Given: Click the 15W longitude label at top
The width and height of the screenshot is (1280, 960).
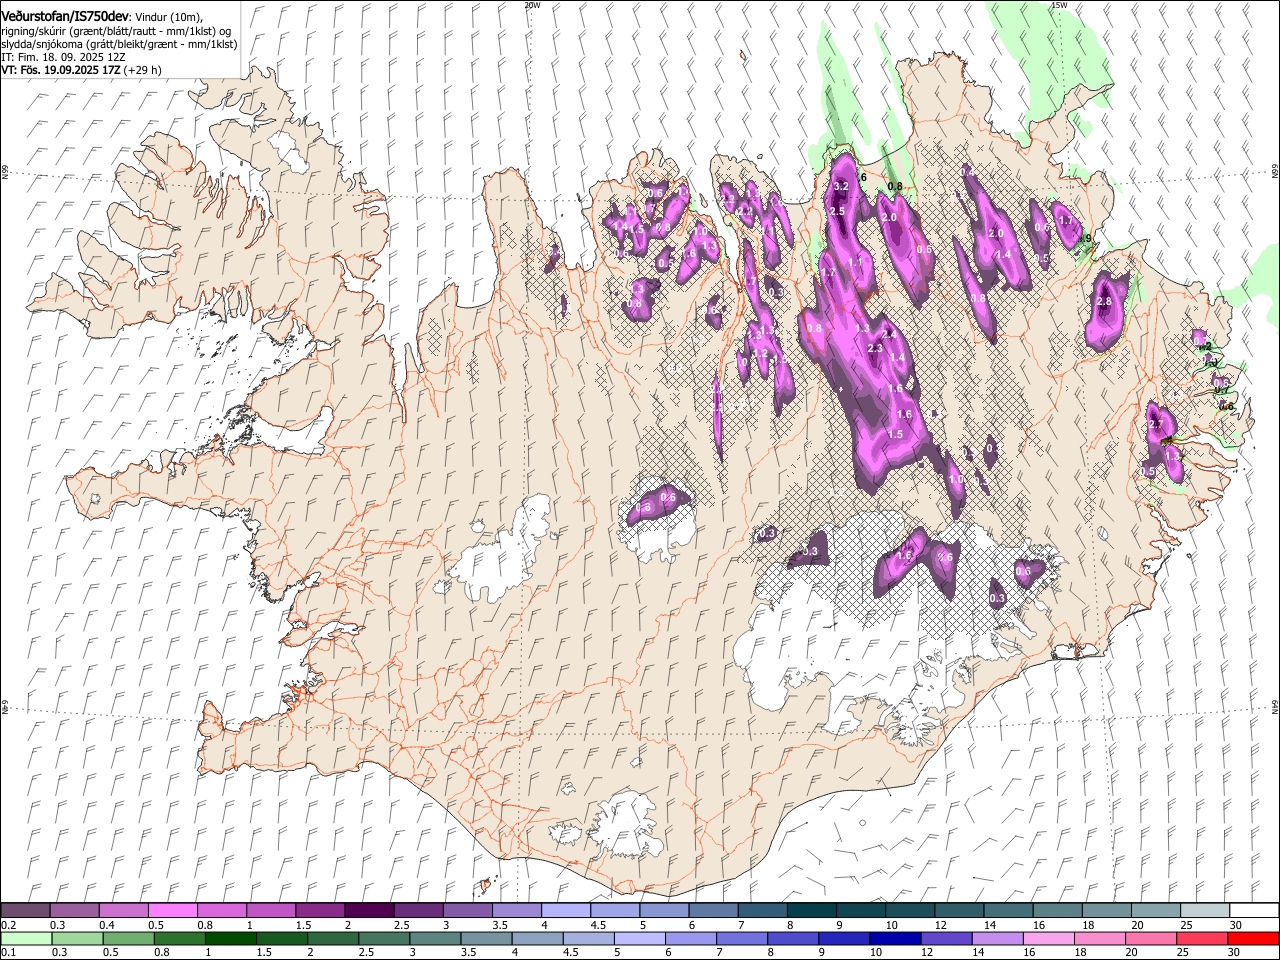Looking at the screenshot, I should pyautogui.click(x=1059, y=5).
